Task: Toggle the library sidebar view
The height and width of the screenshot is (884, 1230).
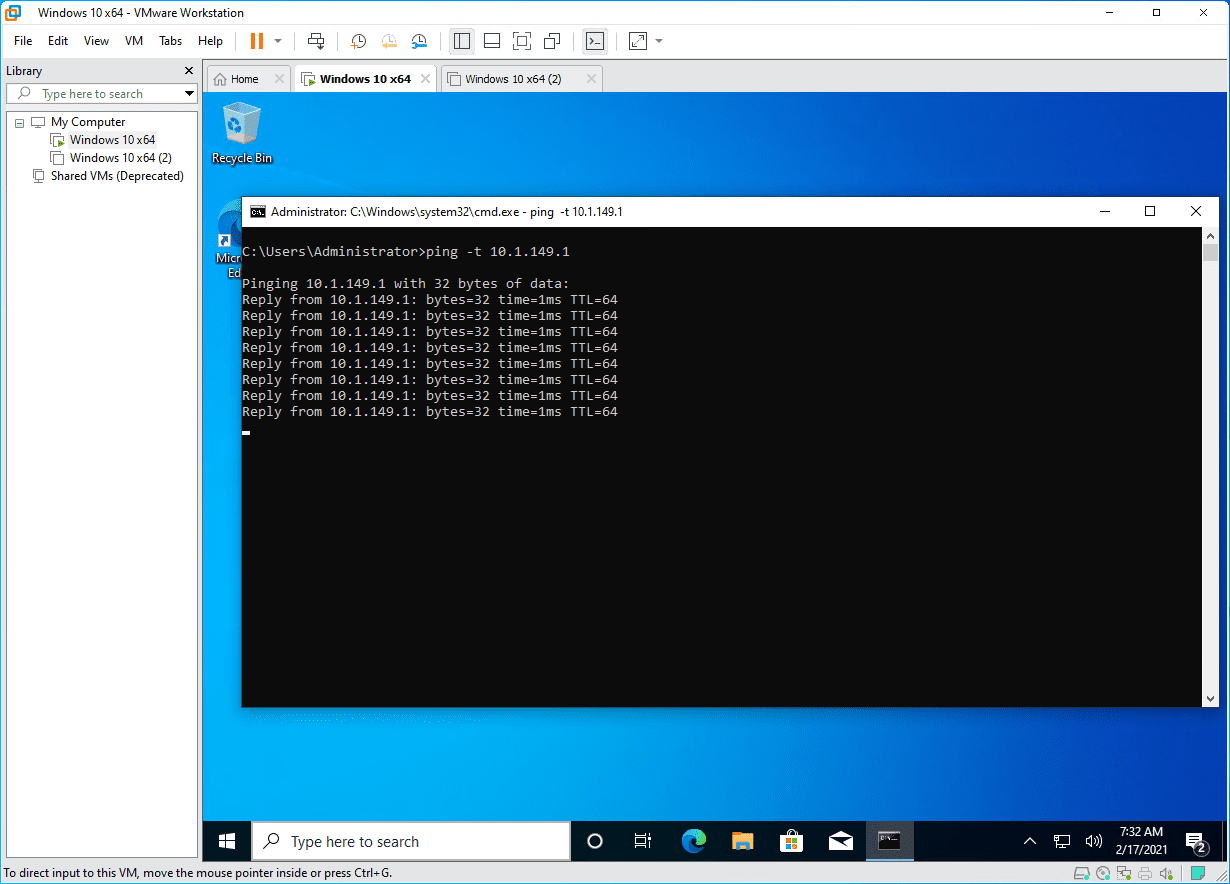Action: (461, 41)
